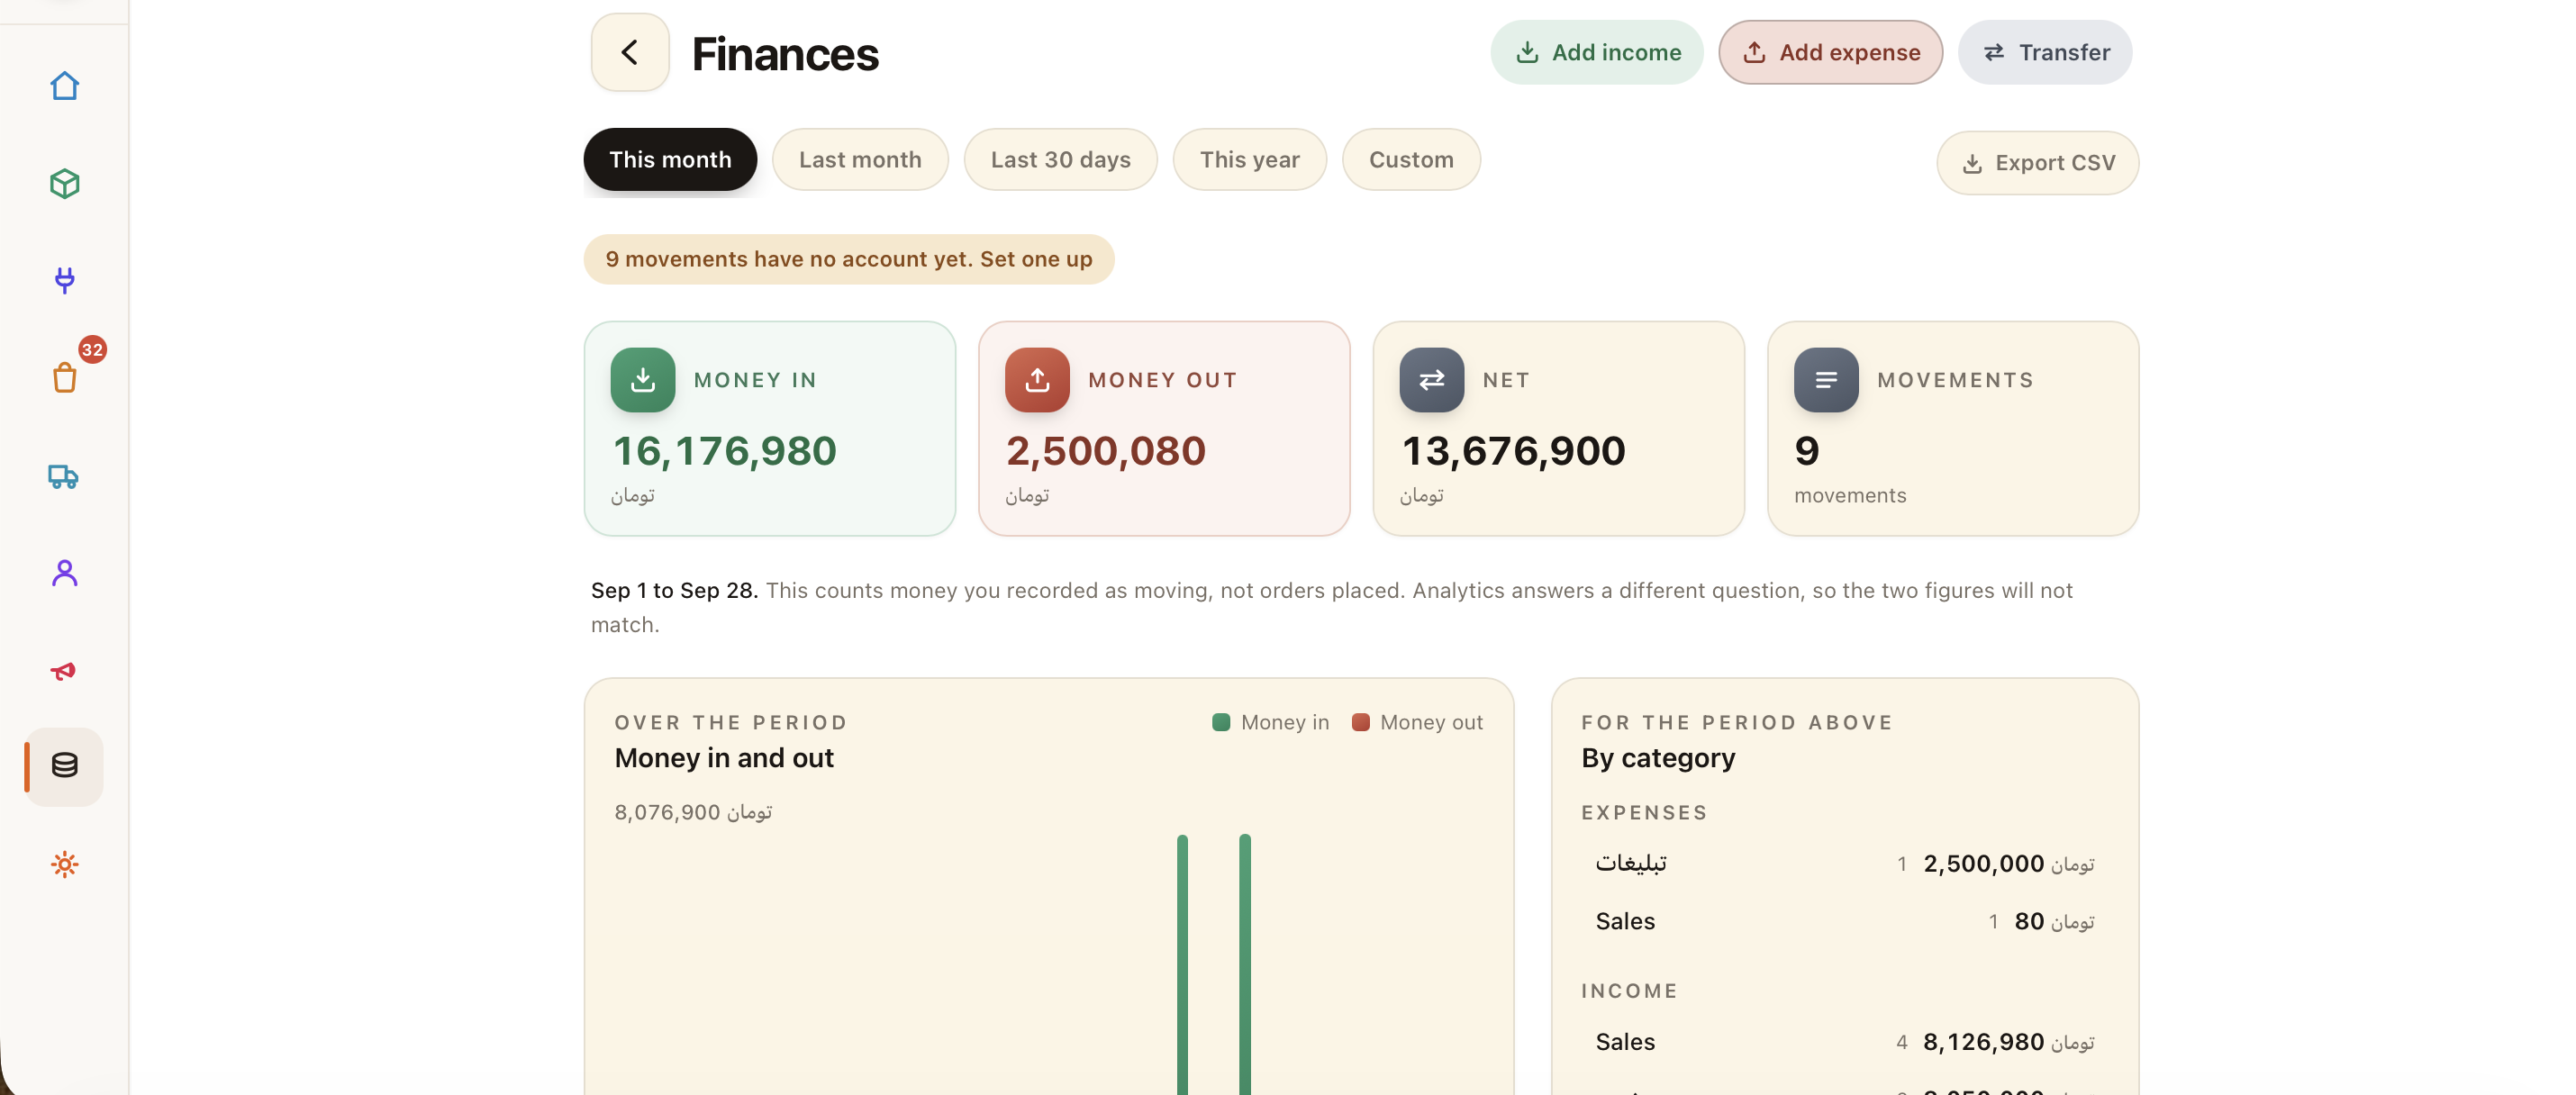
Task: Click the red Money Out upload icon
Action: pyautogui.click(x=1037, y=379)
